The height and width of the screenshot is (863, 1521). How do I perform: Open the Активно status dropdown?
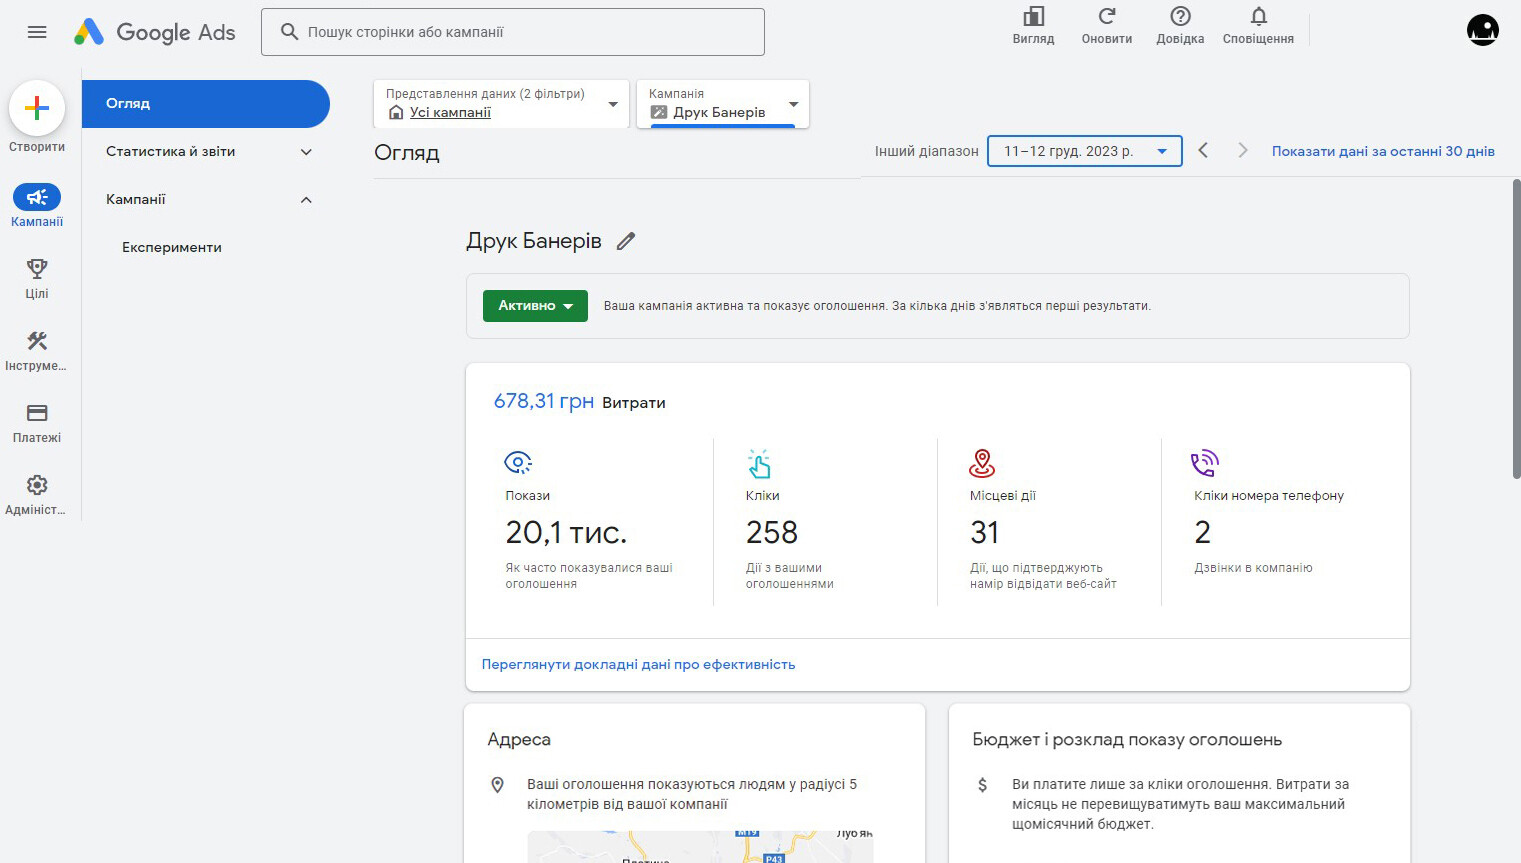click(x=535, y=306)
